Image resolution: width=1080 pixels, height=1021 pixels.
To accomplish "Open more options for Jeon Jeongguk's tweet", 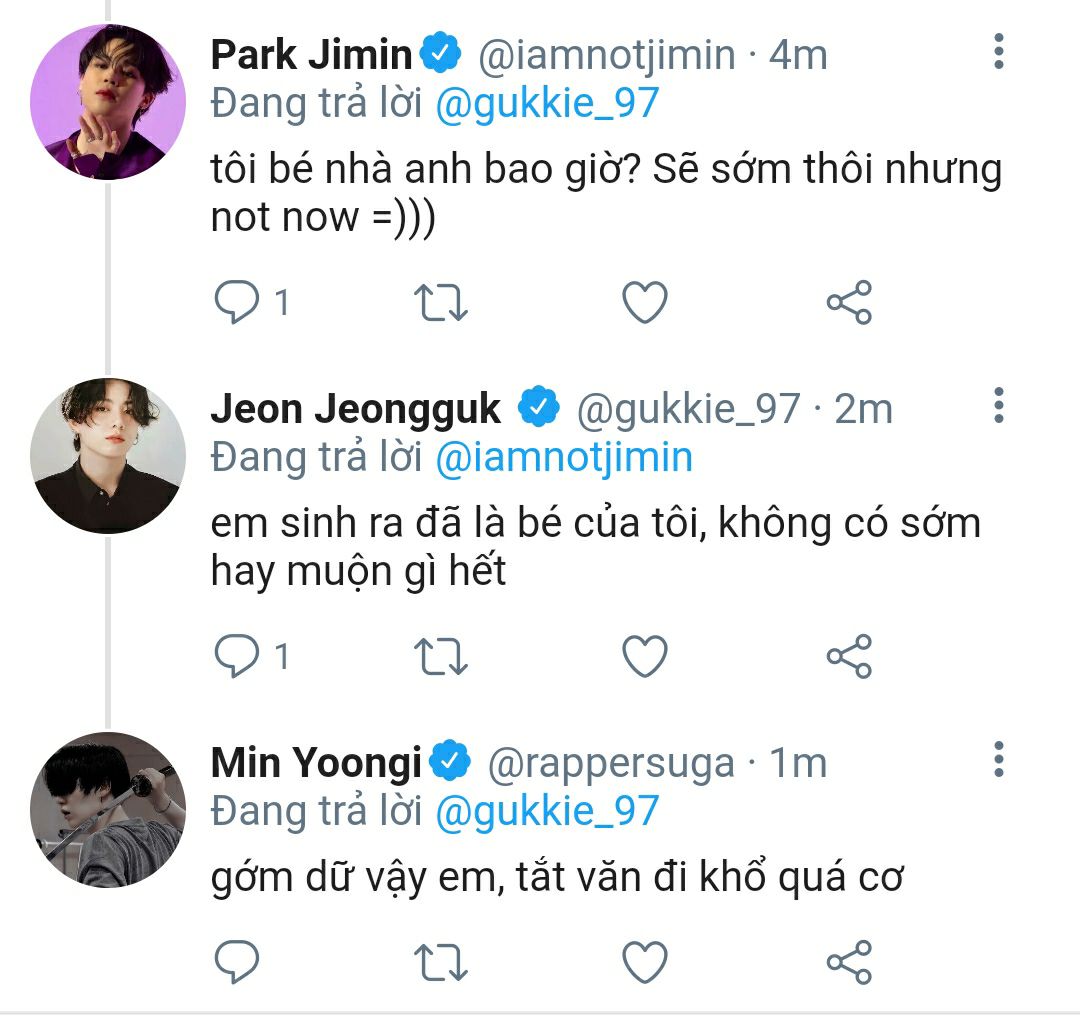I will coord(999,405).
